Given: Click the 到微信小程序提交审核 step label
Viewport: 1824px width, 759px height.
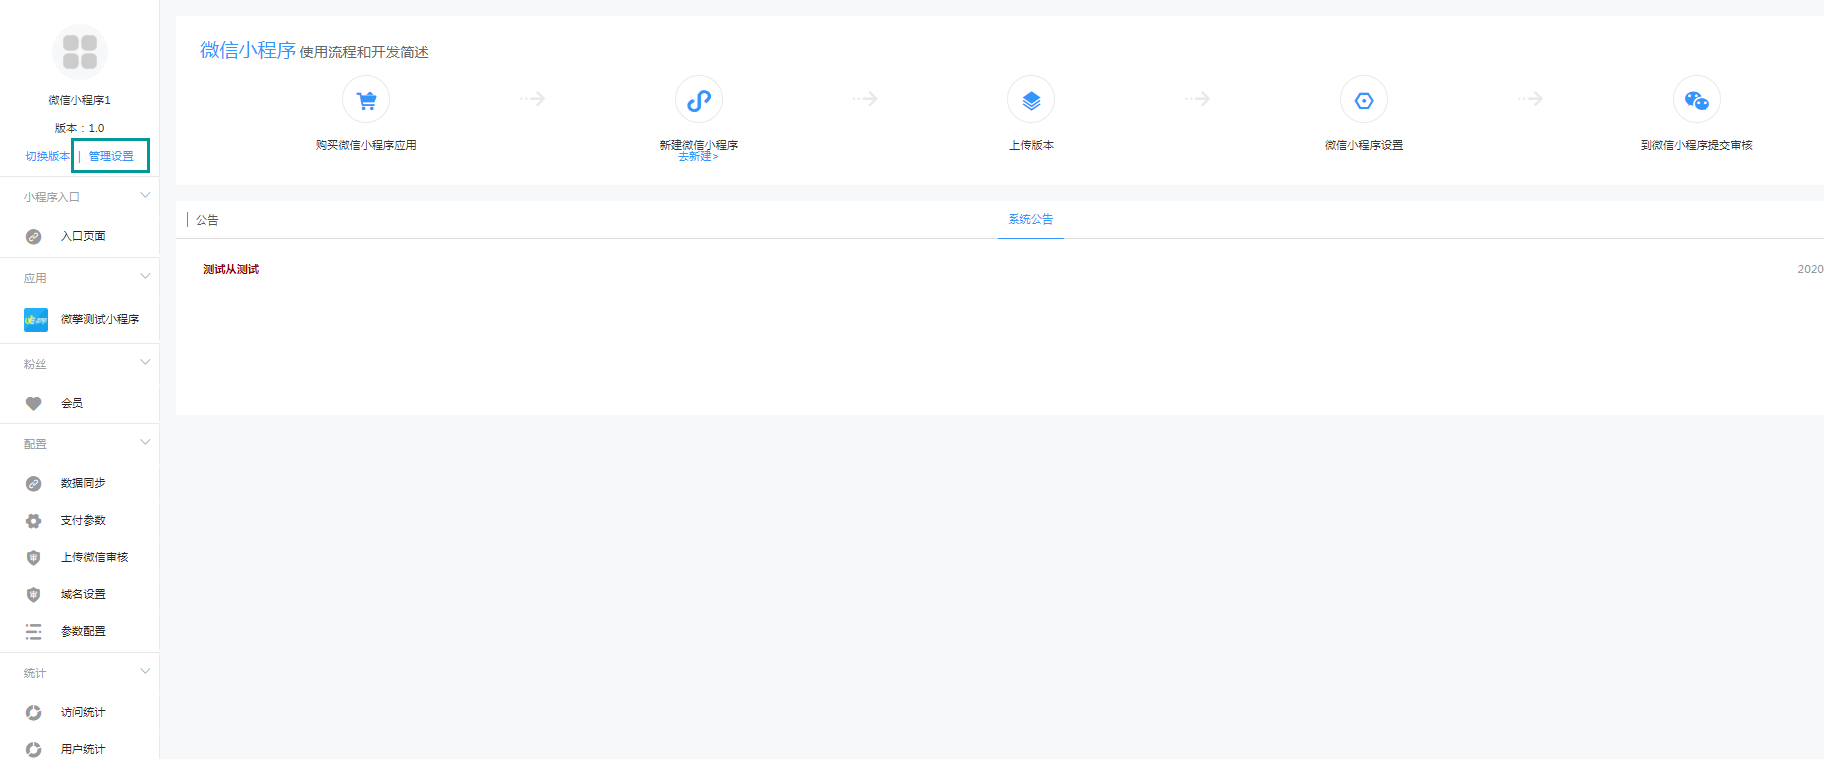Looking at the screenshot, I should click(1697, 145).
